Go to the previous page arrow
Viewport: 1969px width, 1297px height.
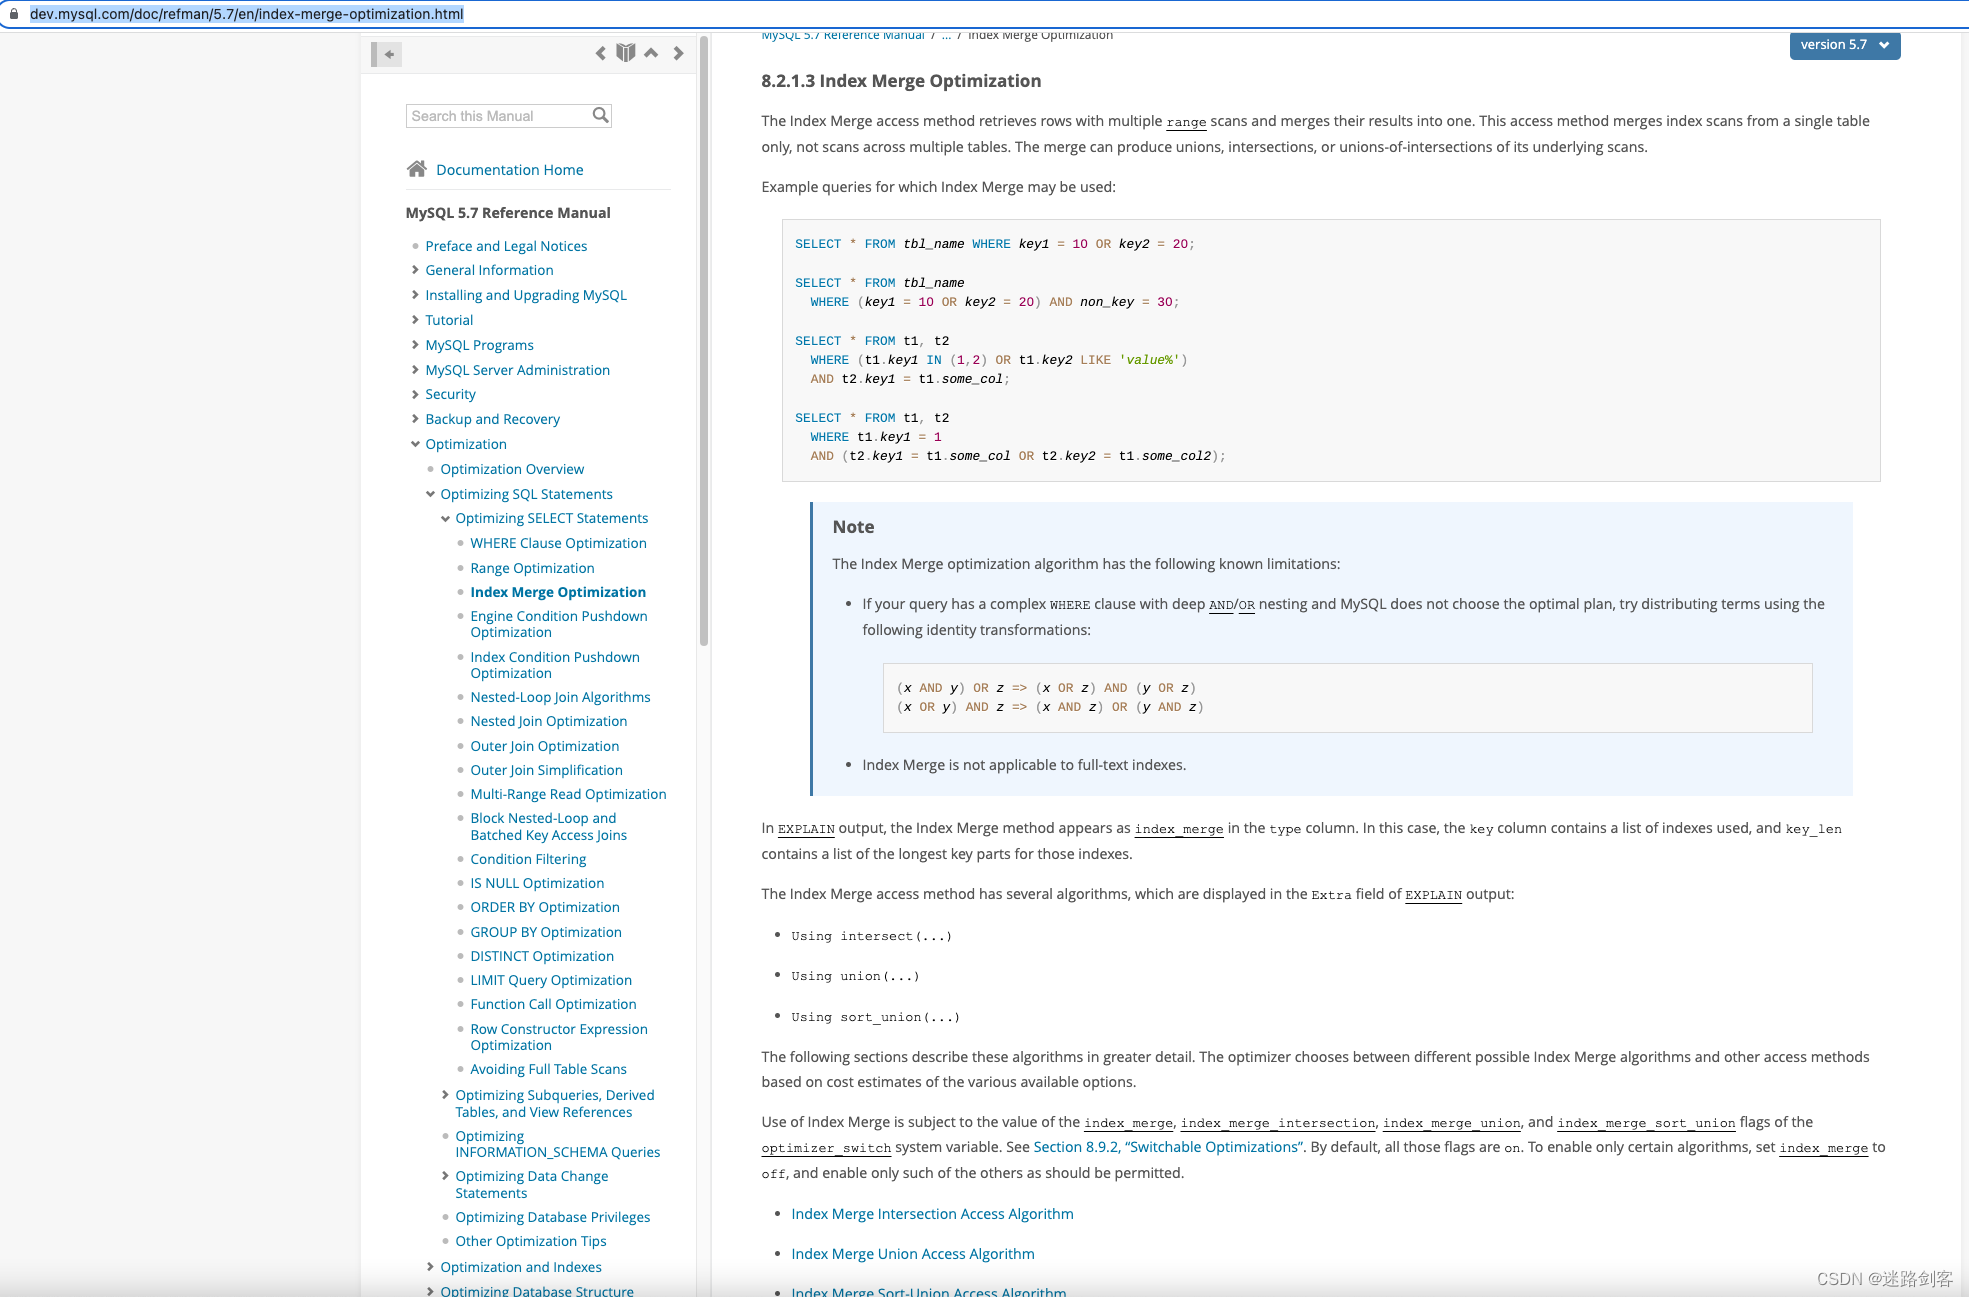pos(600,53)
